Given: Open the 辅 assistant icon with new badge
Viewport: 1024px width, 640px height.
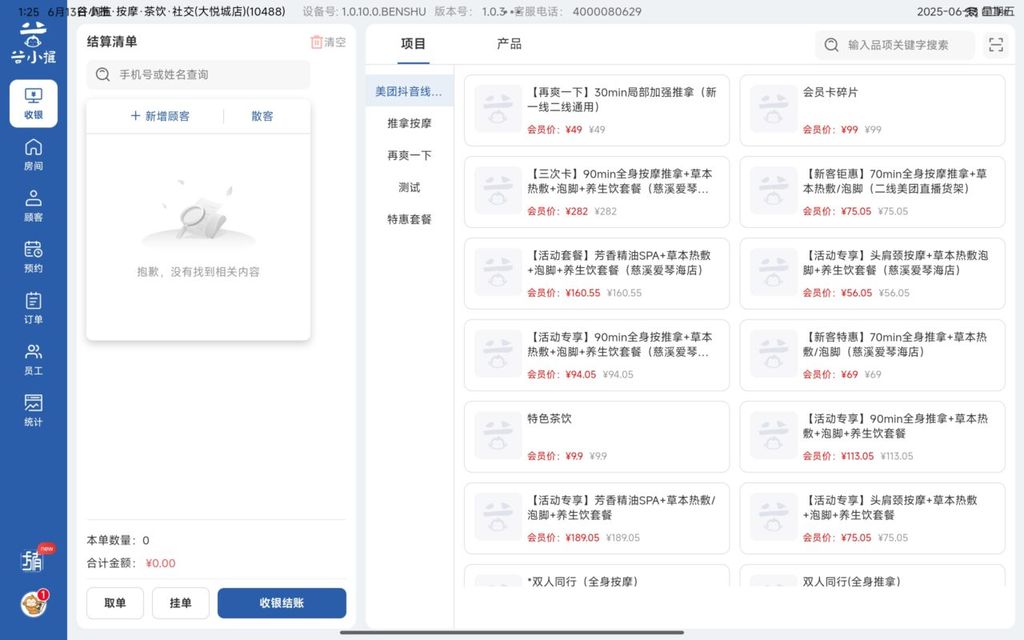Looking at the screenshot, I should coord(33,560).
